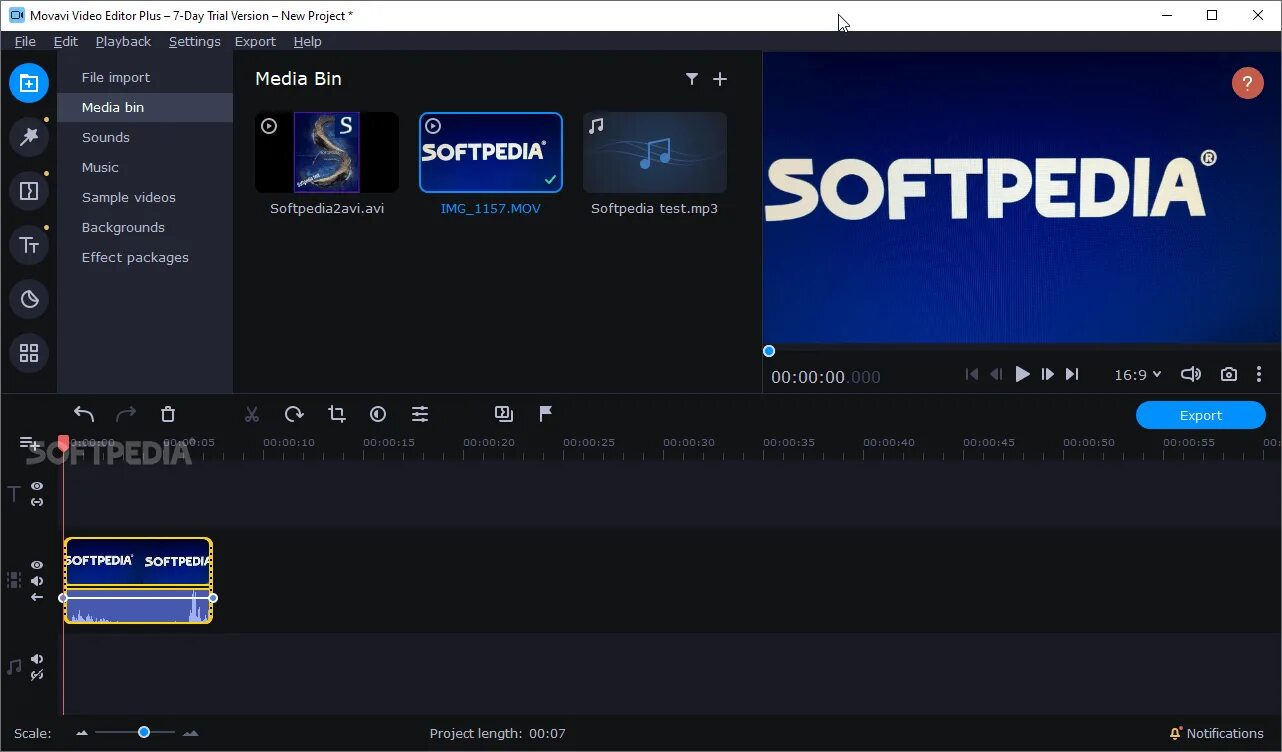1282x752 pixels.
Task: Click the timeline Scale slider handle
Action: pos(144,732)
